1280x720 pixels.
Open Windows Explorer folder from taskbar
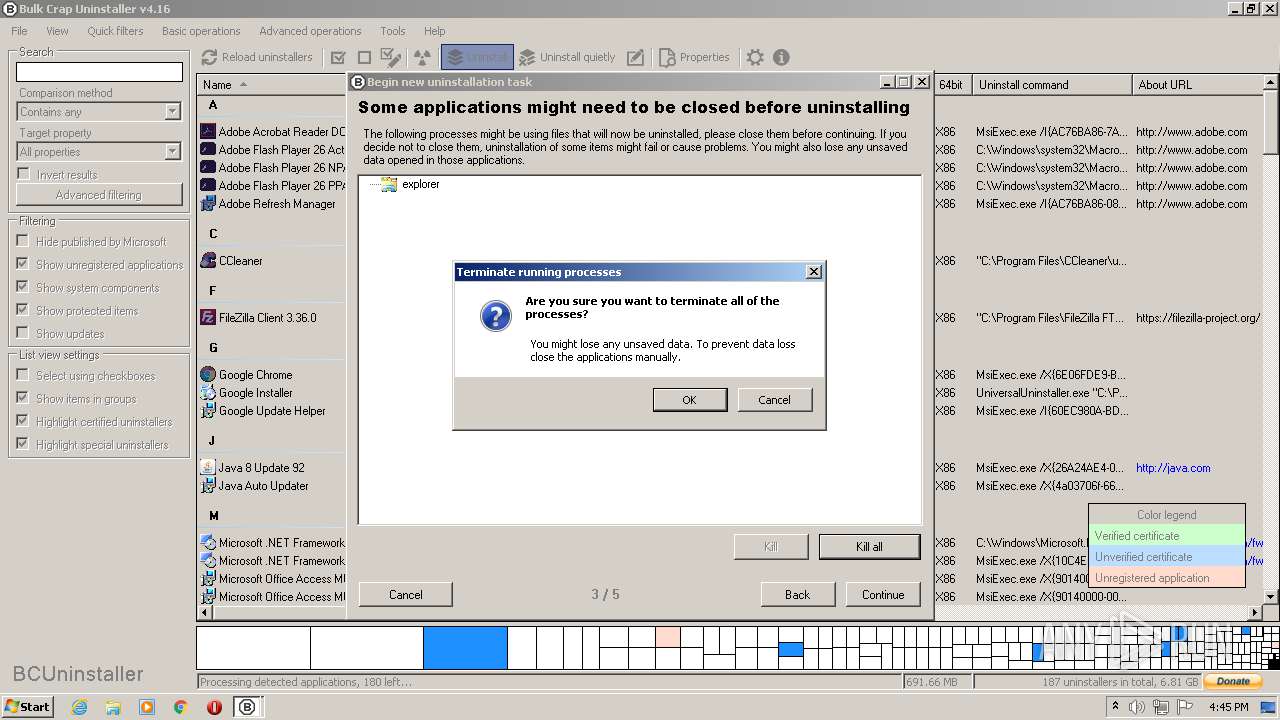(x=113, y=707)
